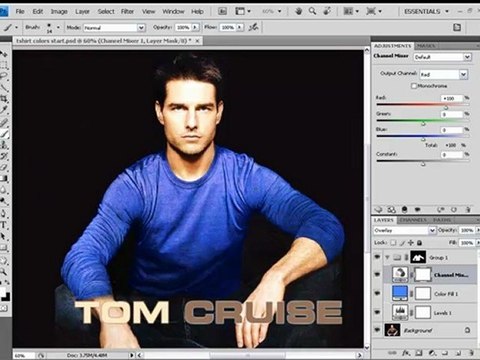Viewport: 480px width, 360px height.
Task: Select the Rectangular Marquee tool
Action: click(x=4, y=64)
